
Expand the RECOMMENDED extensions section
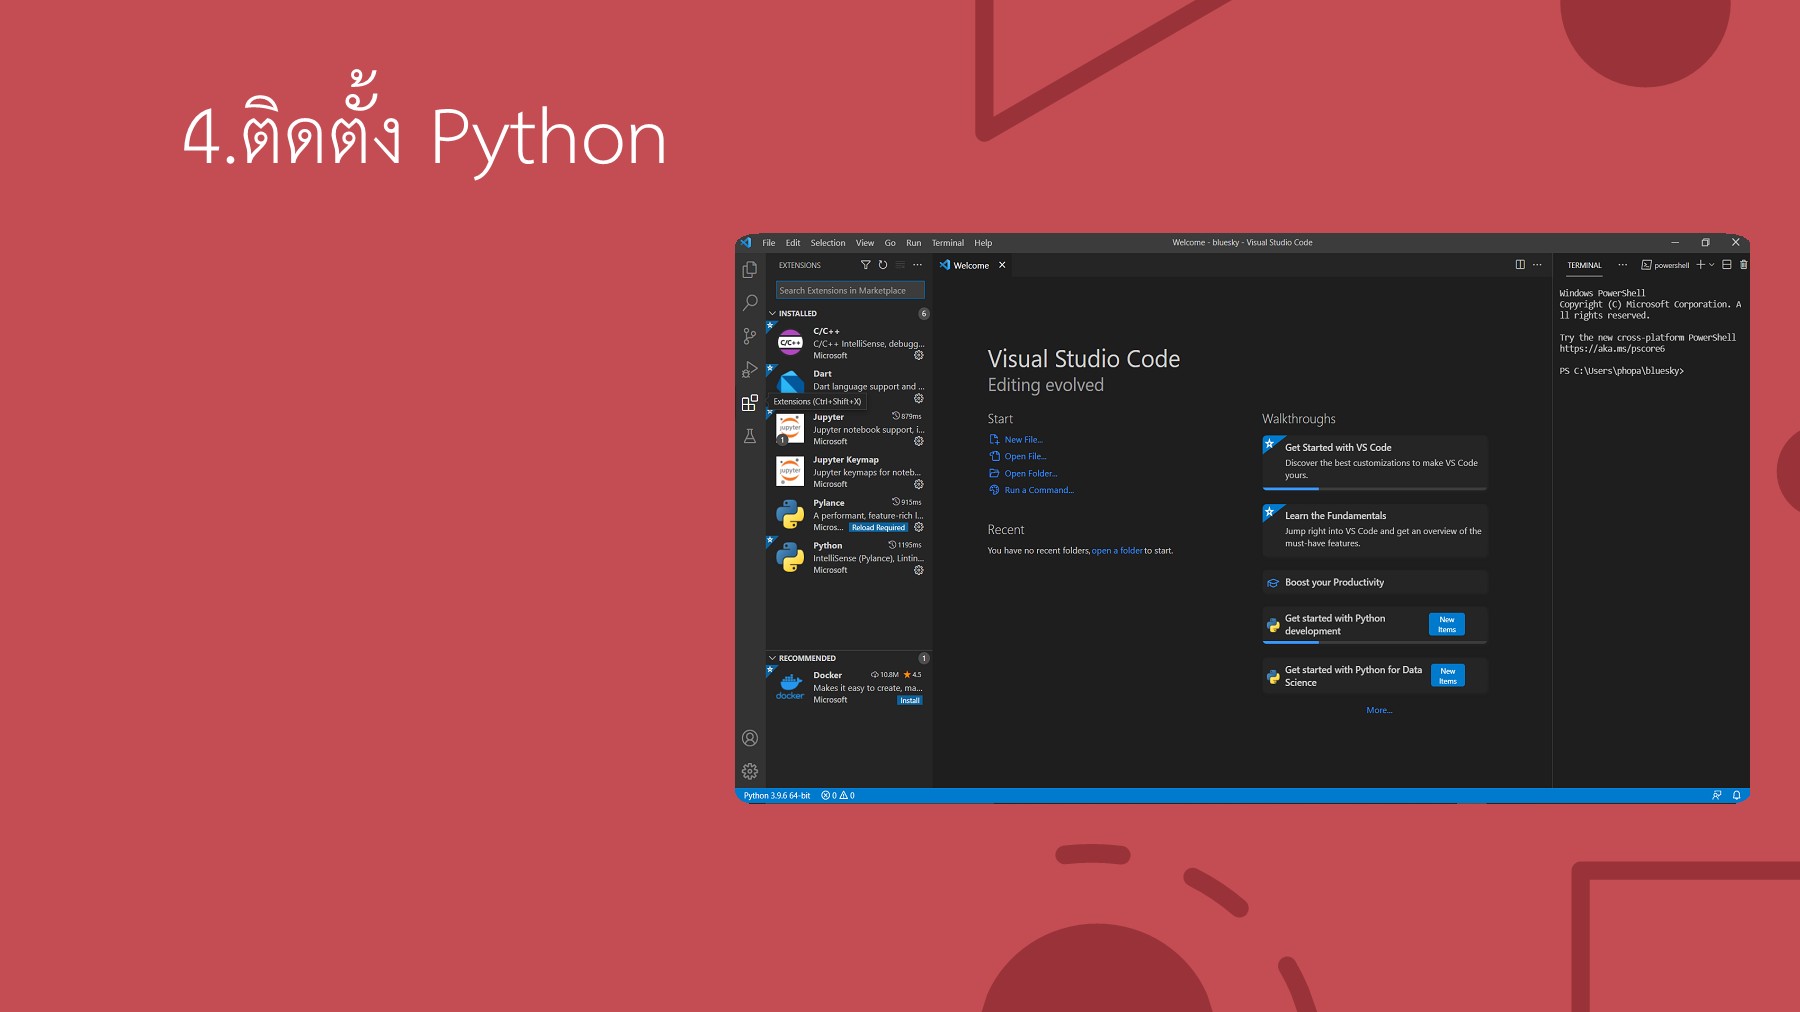tap(800, 658)
